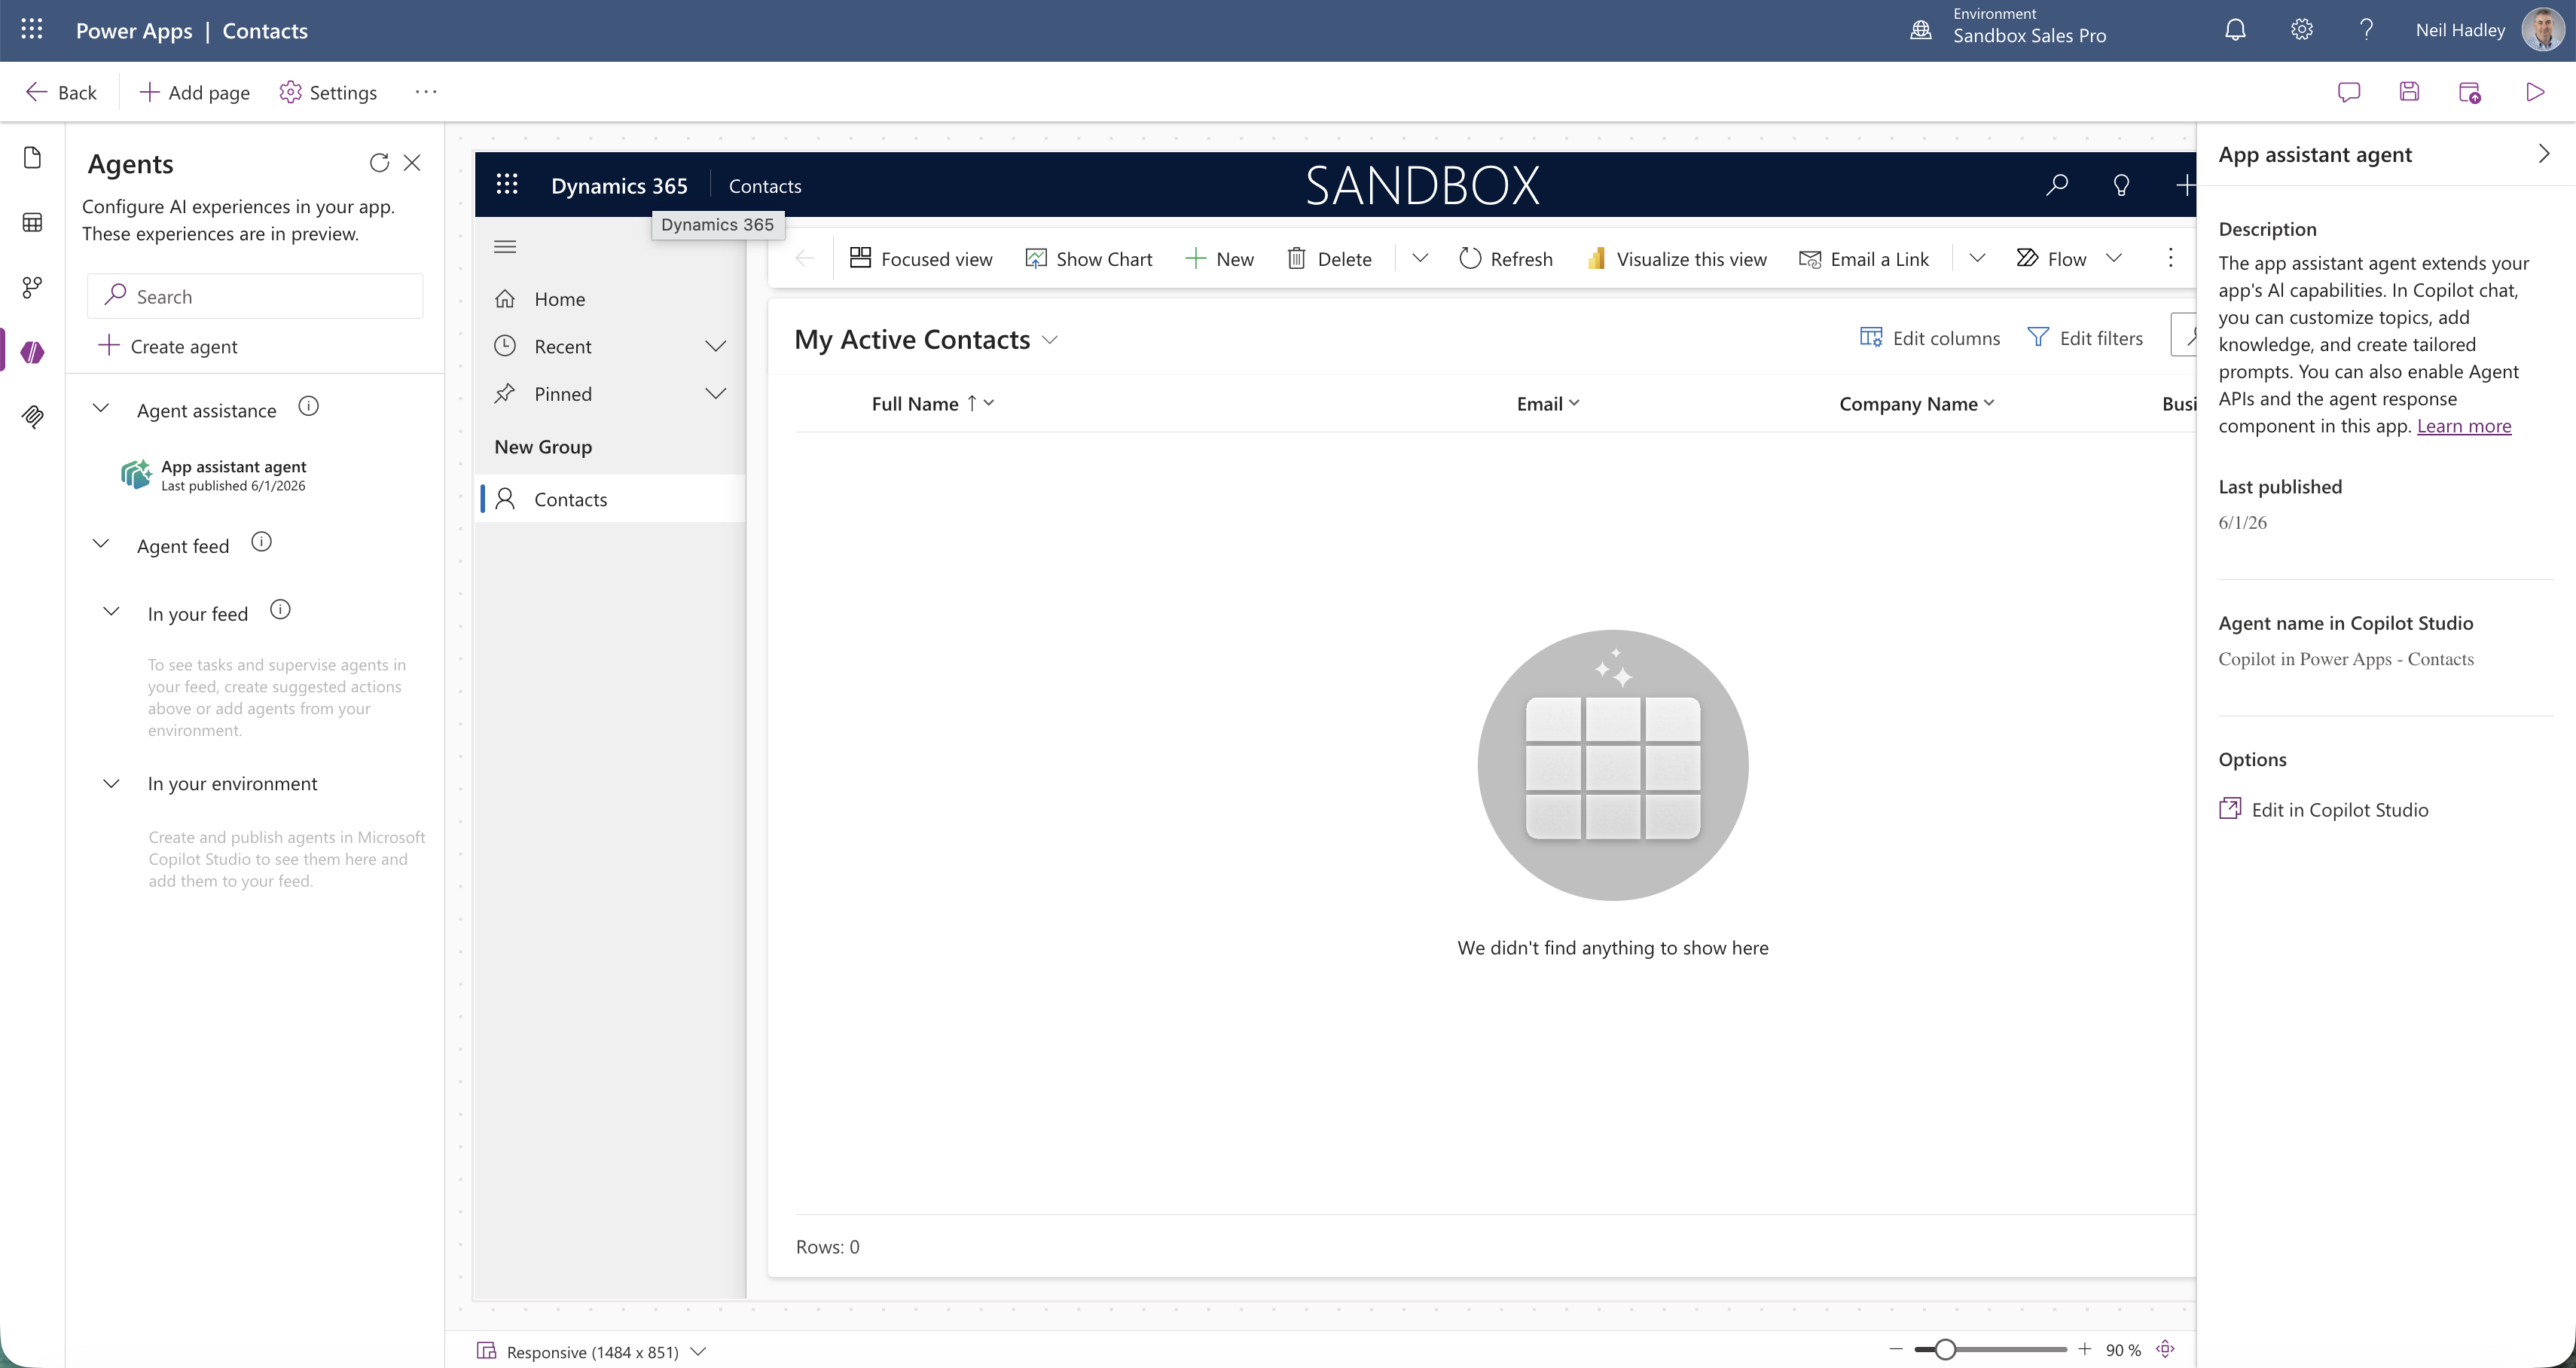The image size is (2576, 1368).
Task: Click Visualize this view
Action: click(1676, 259)
